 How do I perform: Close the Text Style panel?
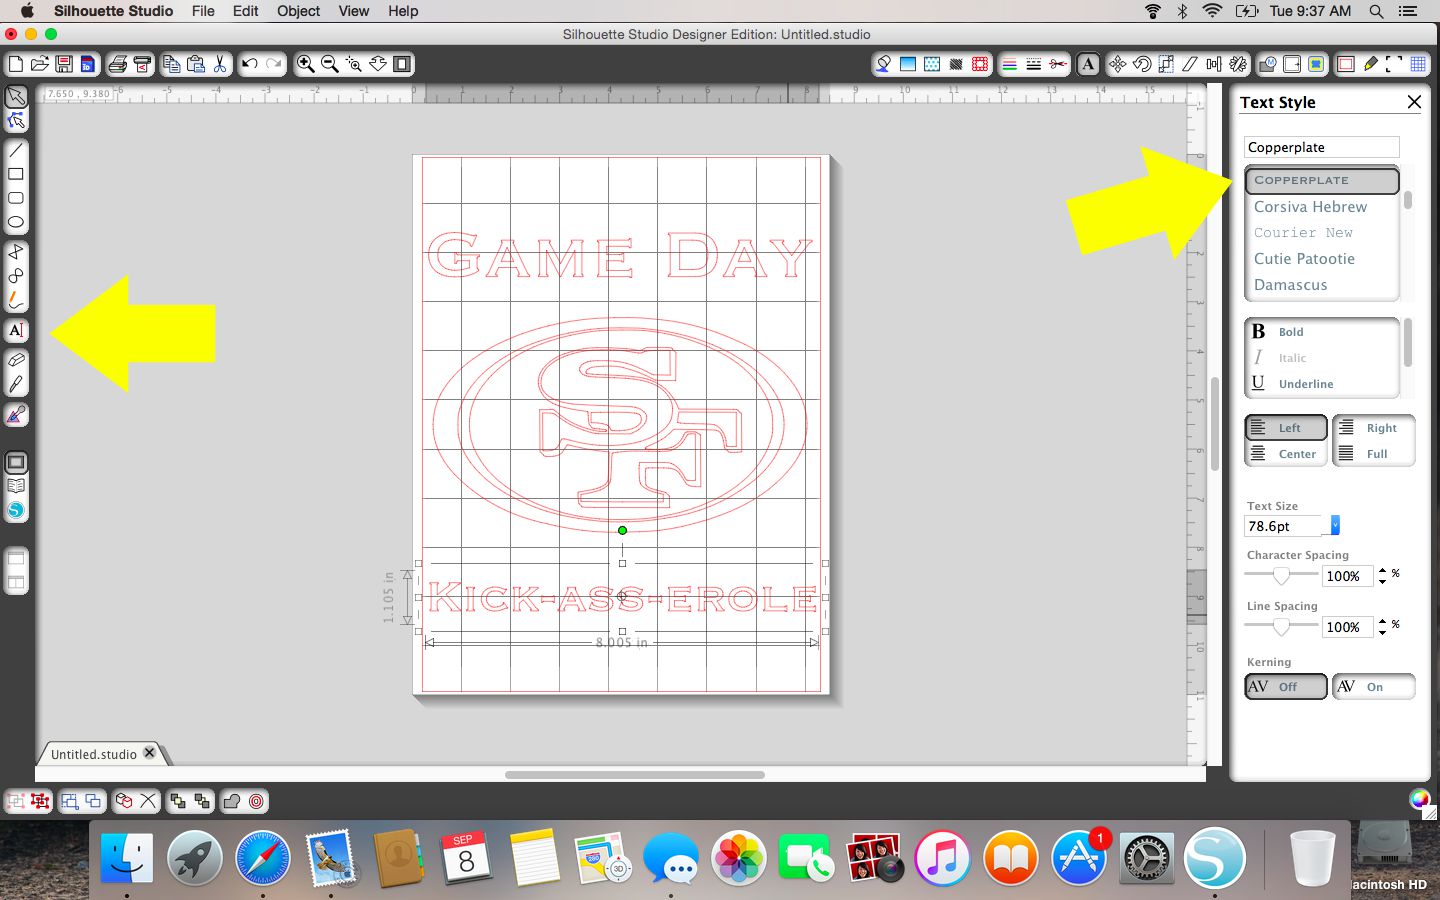(x=1414, y=102)
